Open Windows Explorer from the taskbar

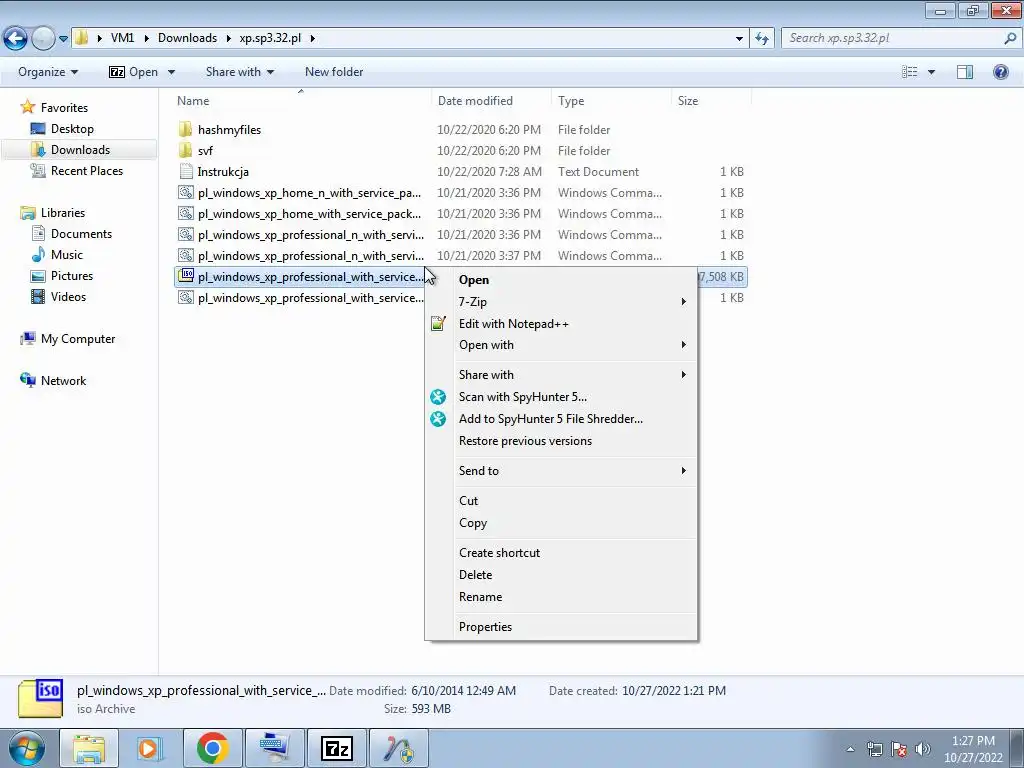tap(88, 748)
